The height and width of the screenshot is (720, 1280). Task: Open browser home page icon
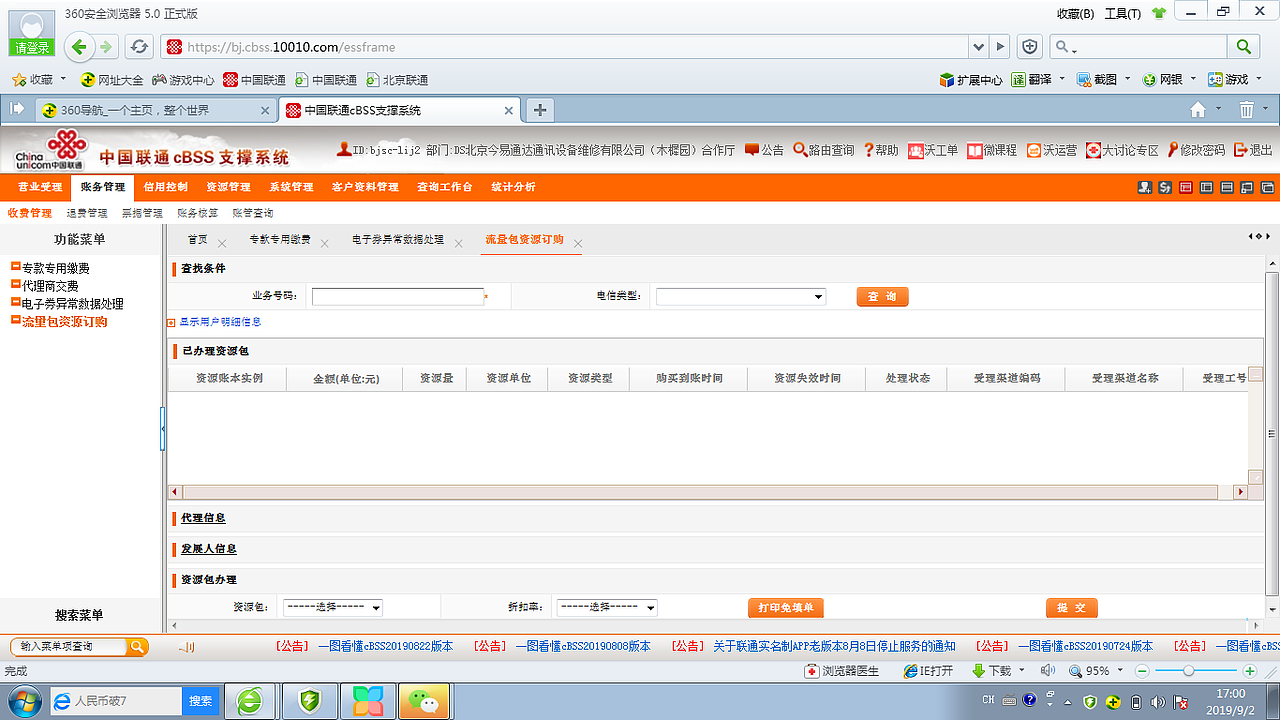point(1198,110)
